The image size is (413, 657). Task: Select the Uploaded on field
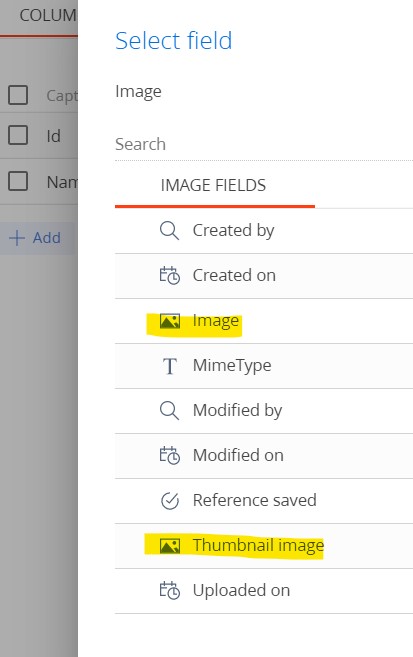264,590
